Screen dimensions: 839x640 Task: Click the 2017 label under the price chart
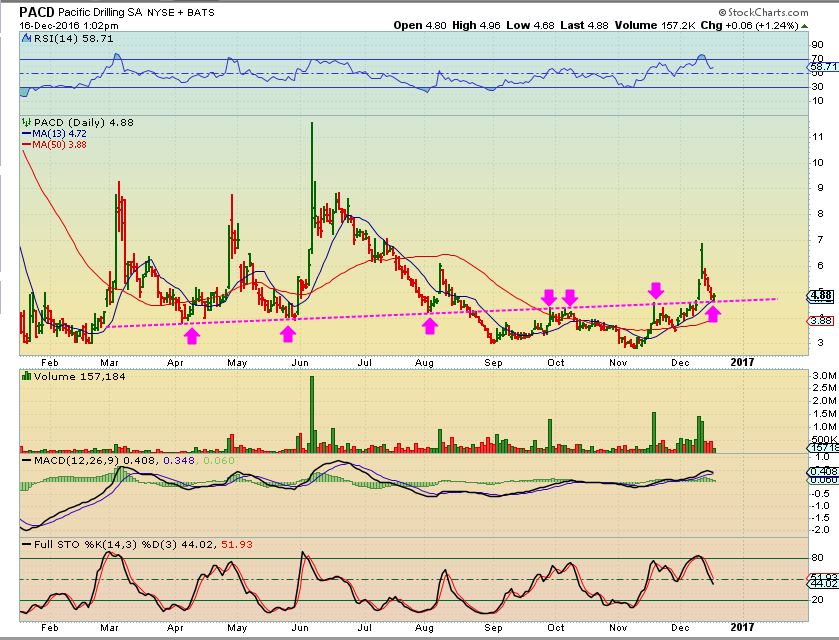[742, 362]
